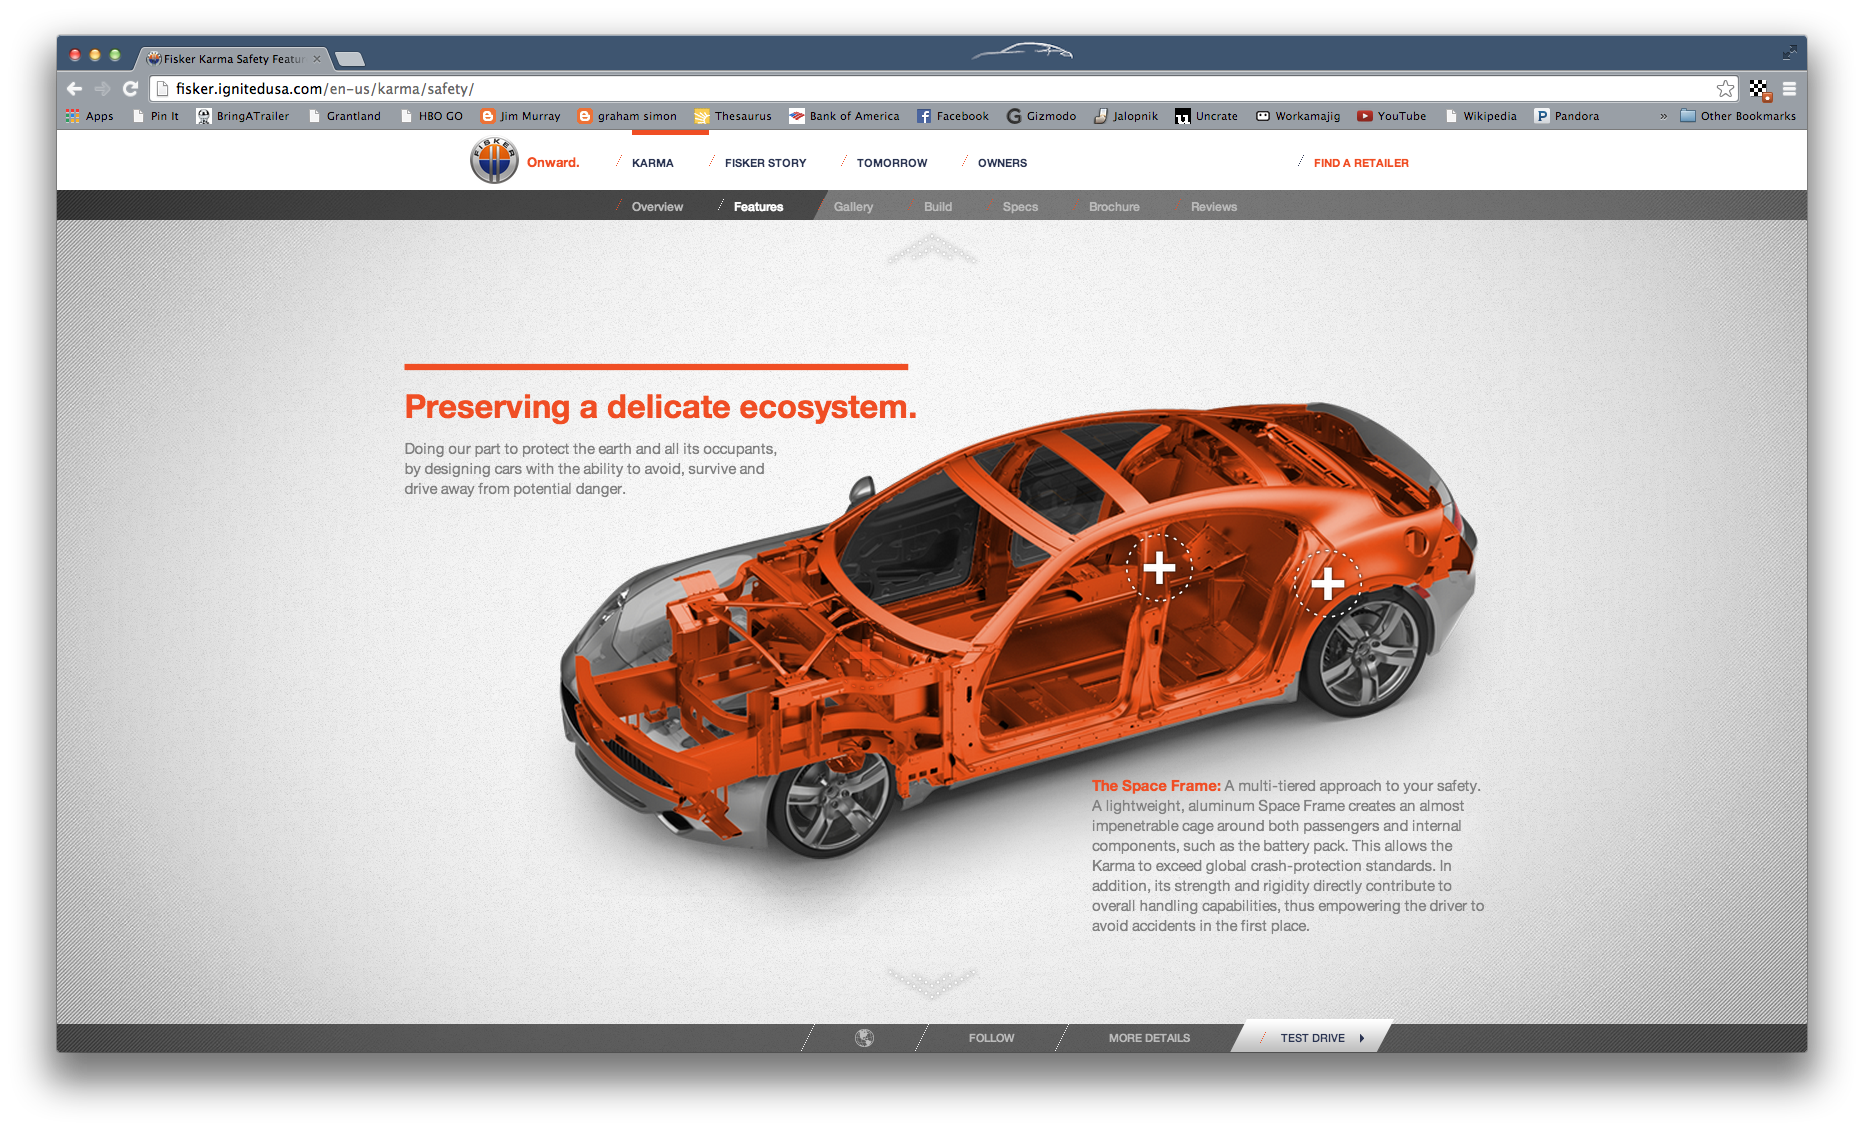Image resolution: width=1864 pixels, height=1131 pixels.
Task: Click MORE DETAILS in the footer bar
Action: [x=1149, y=1038]
